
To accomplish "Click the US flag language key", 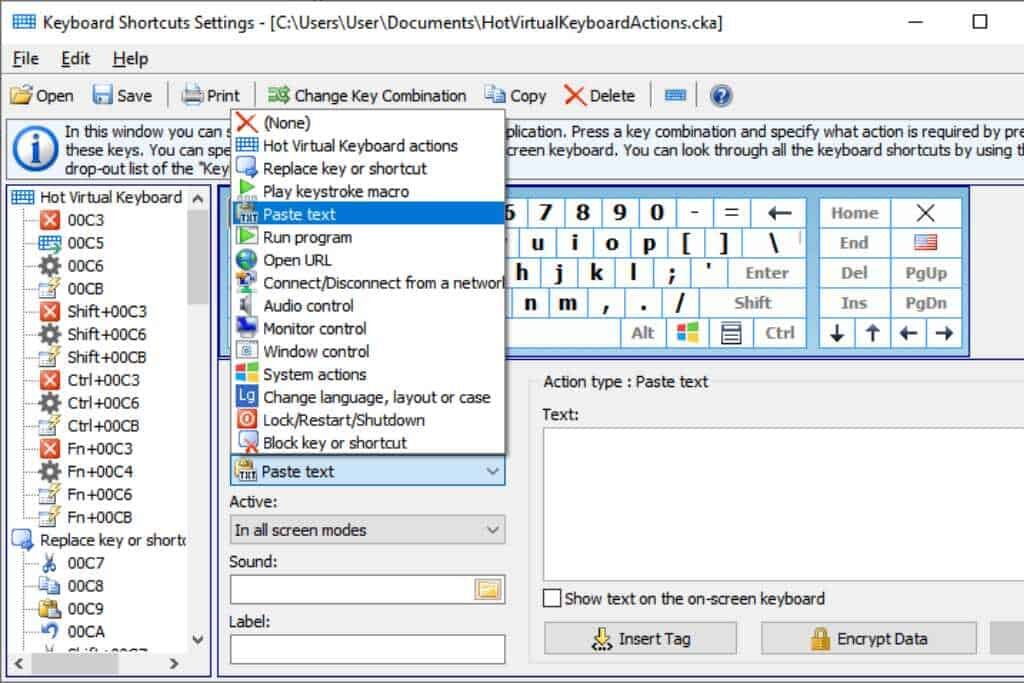I will click(925, 243).
